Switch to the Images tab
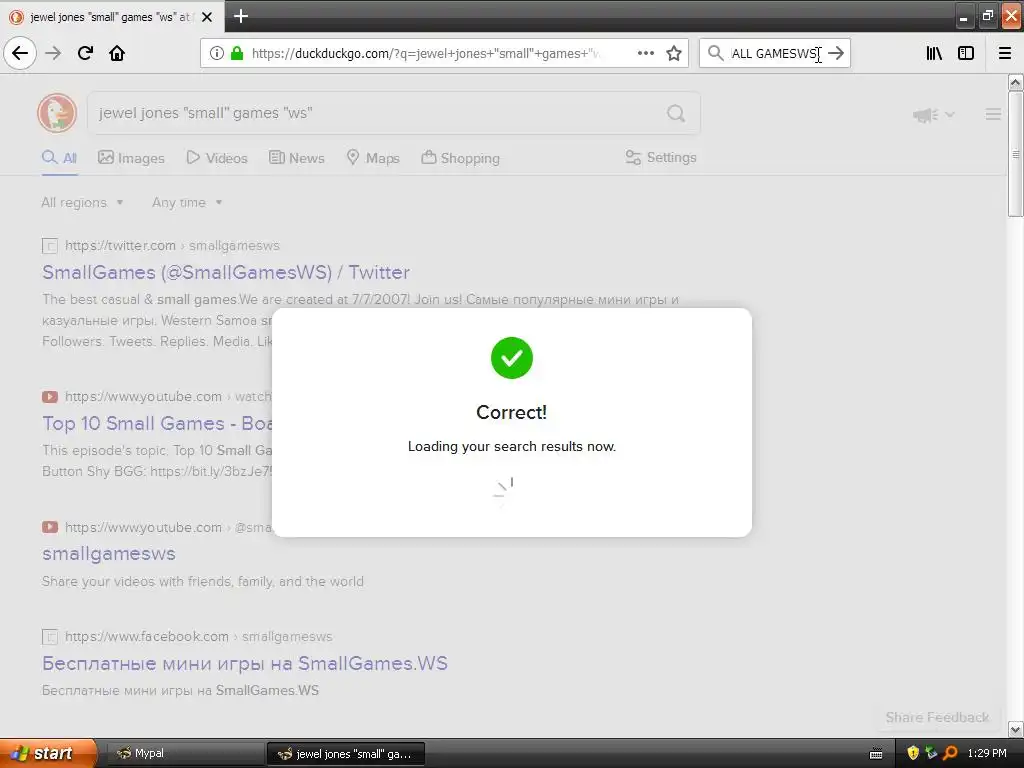 (x=131, y=158)
